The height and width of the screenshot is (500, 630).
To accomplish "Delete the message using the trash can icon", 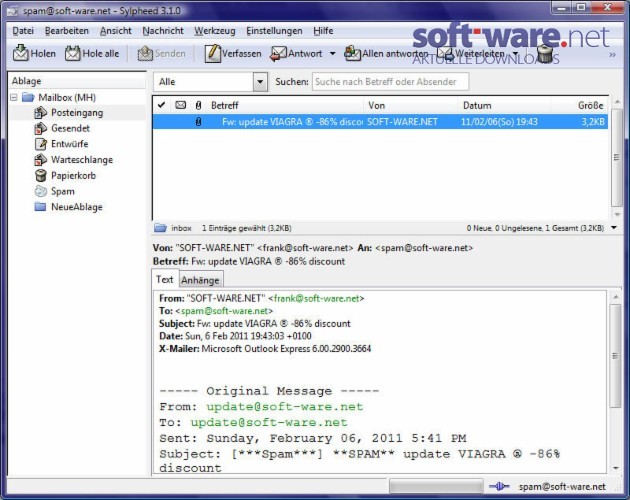I will pyautogui.click(x=545, y=54).
